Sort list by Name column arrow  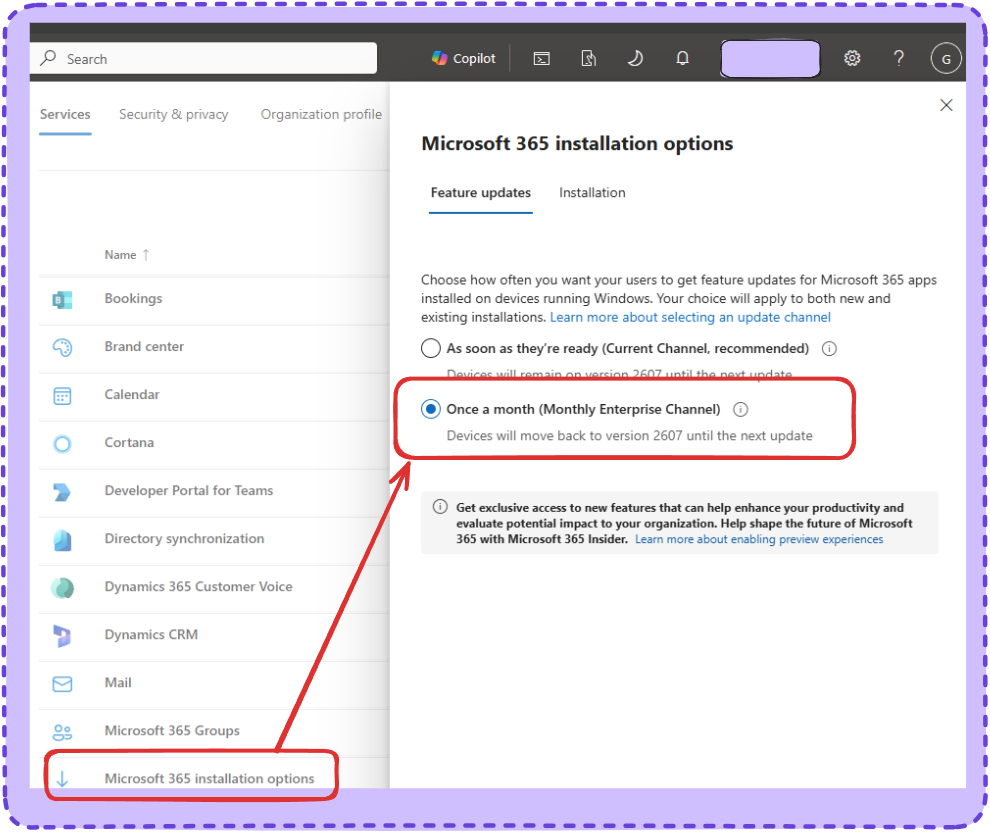point(146,255)
